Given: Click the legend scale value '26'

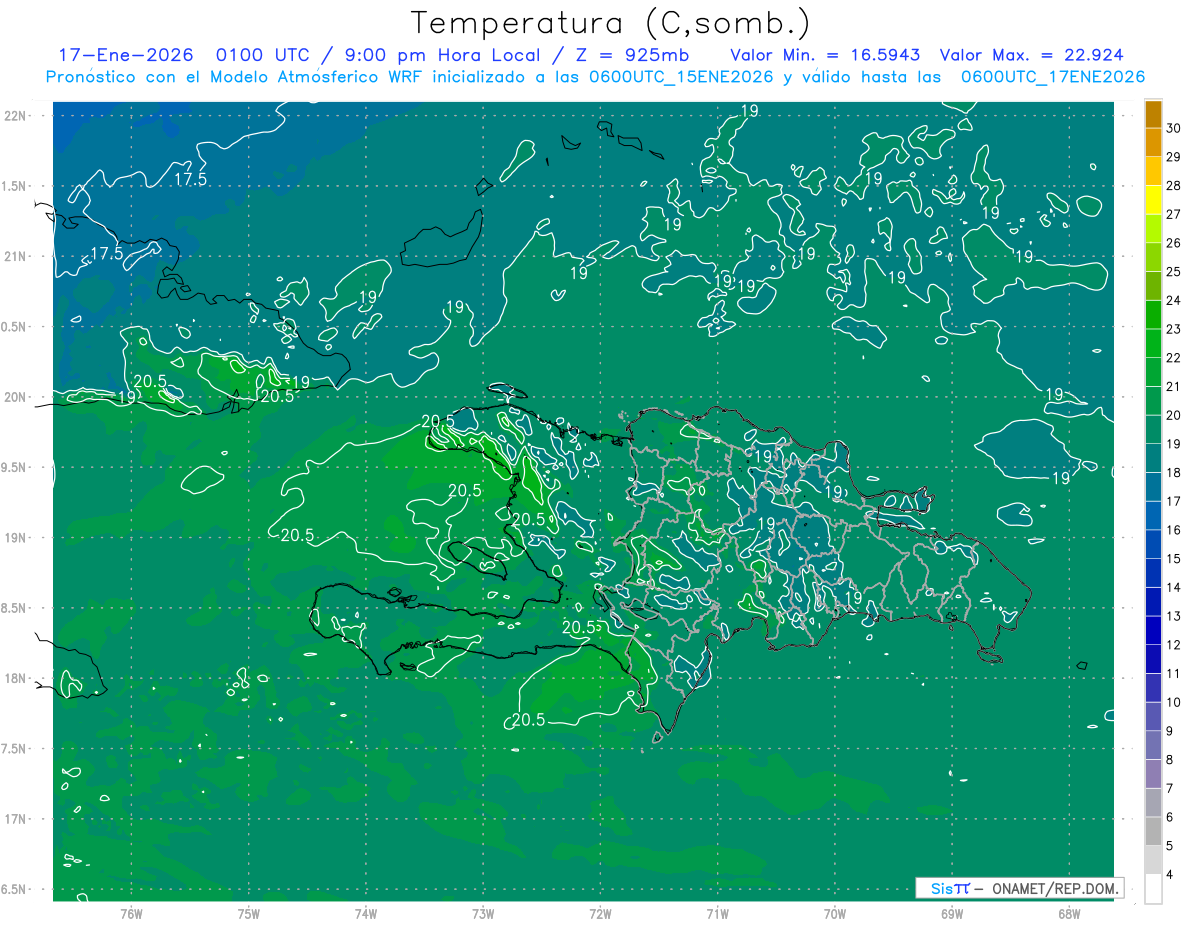Looking at the screenshot, I should [x=1174, y=243].
